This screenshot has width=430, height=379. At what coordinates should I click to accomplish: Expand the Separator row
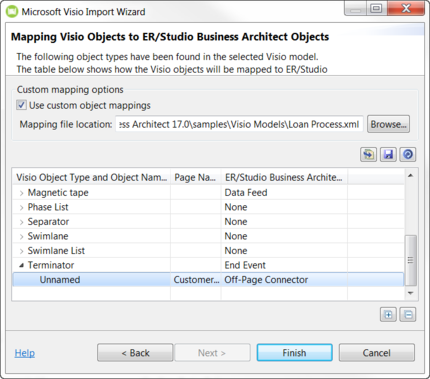21,222
